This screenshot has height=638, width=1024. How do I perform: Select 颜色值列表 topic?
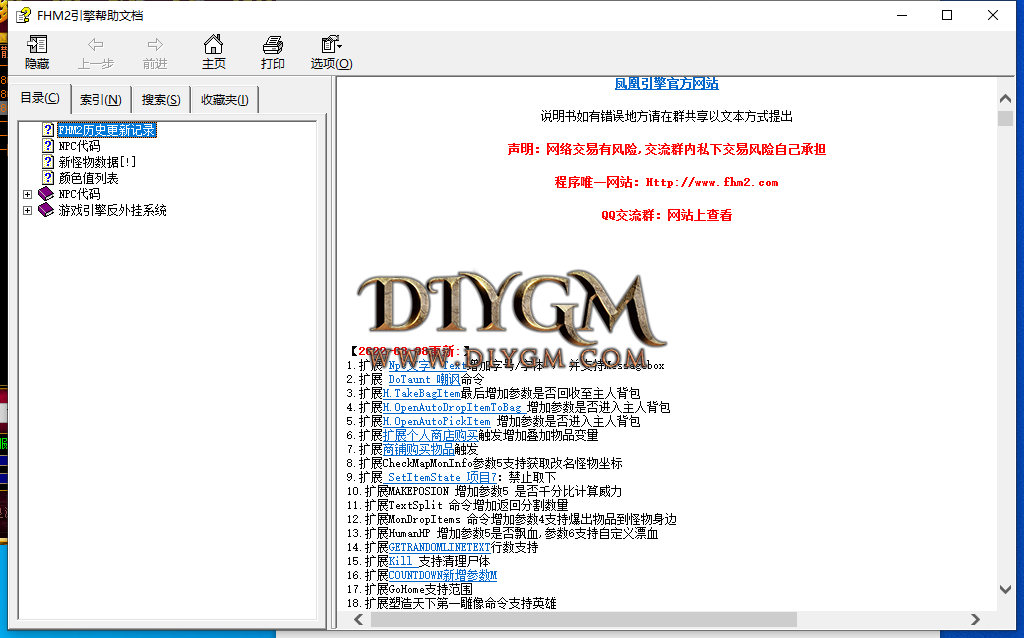89,178
